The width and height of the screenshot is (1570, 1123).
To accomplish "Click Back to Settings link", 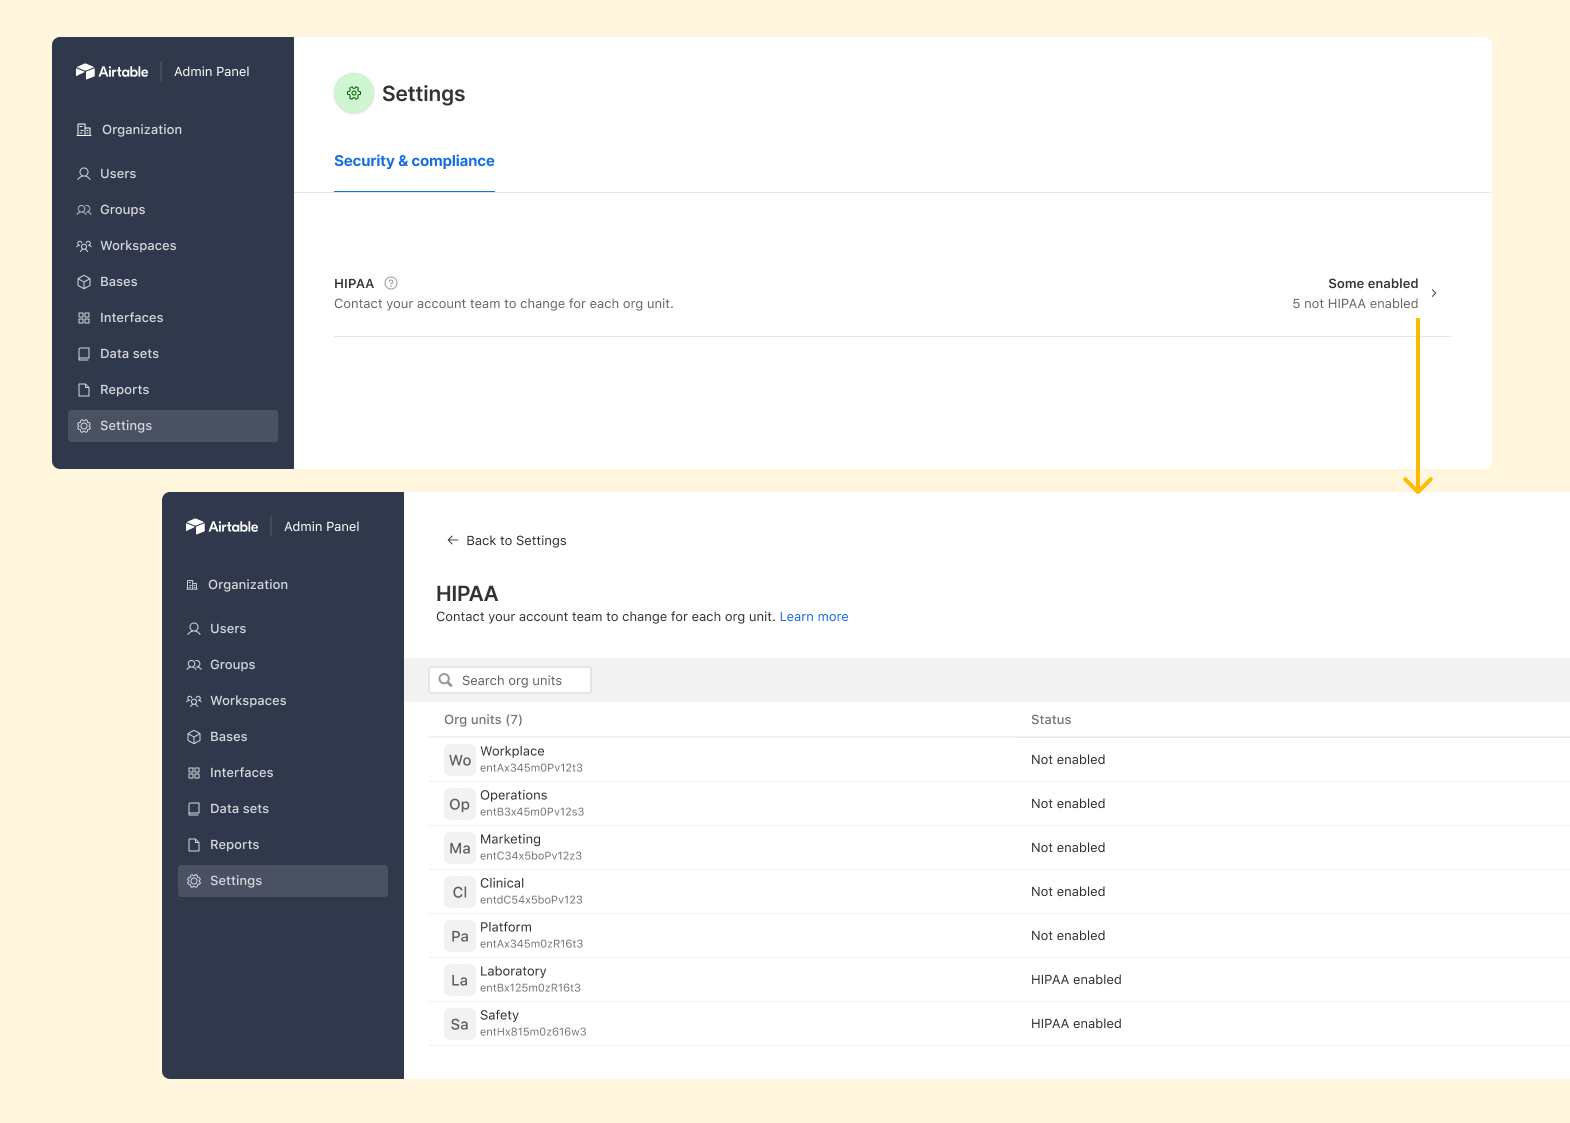I will 516,540.
